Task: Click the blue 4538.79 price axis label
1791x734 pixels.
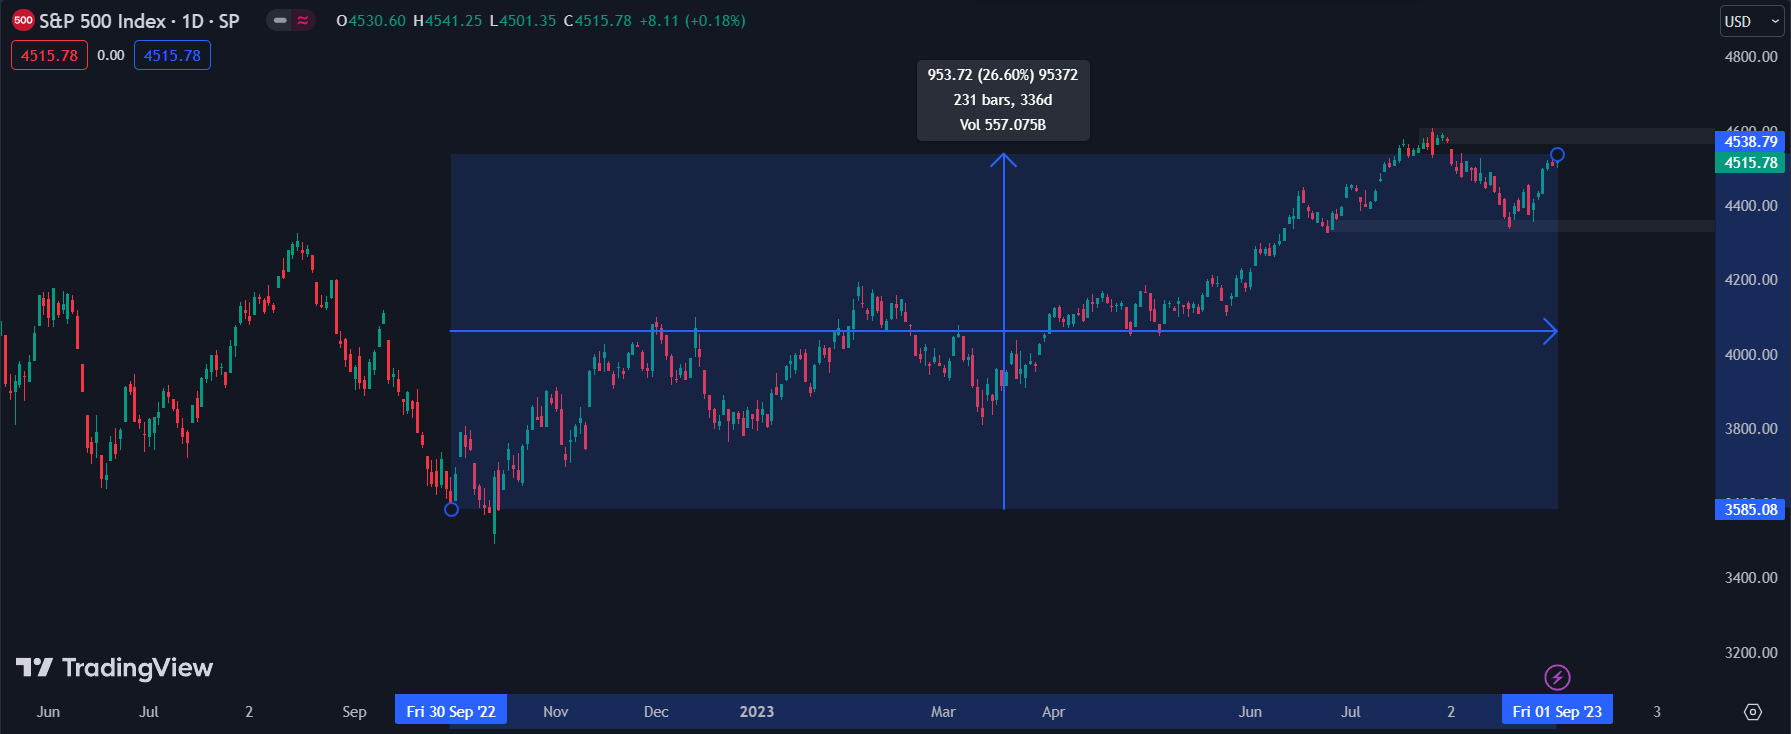Action: [x=1750, y=142]
